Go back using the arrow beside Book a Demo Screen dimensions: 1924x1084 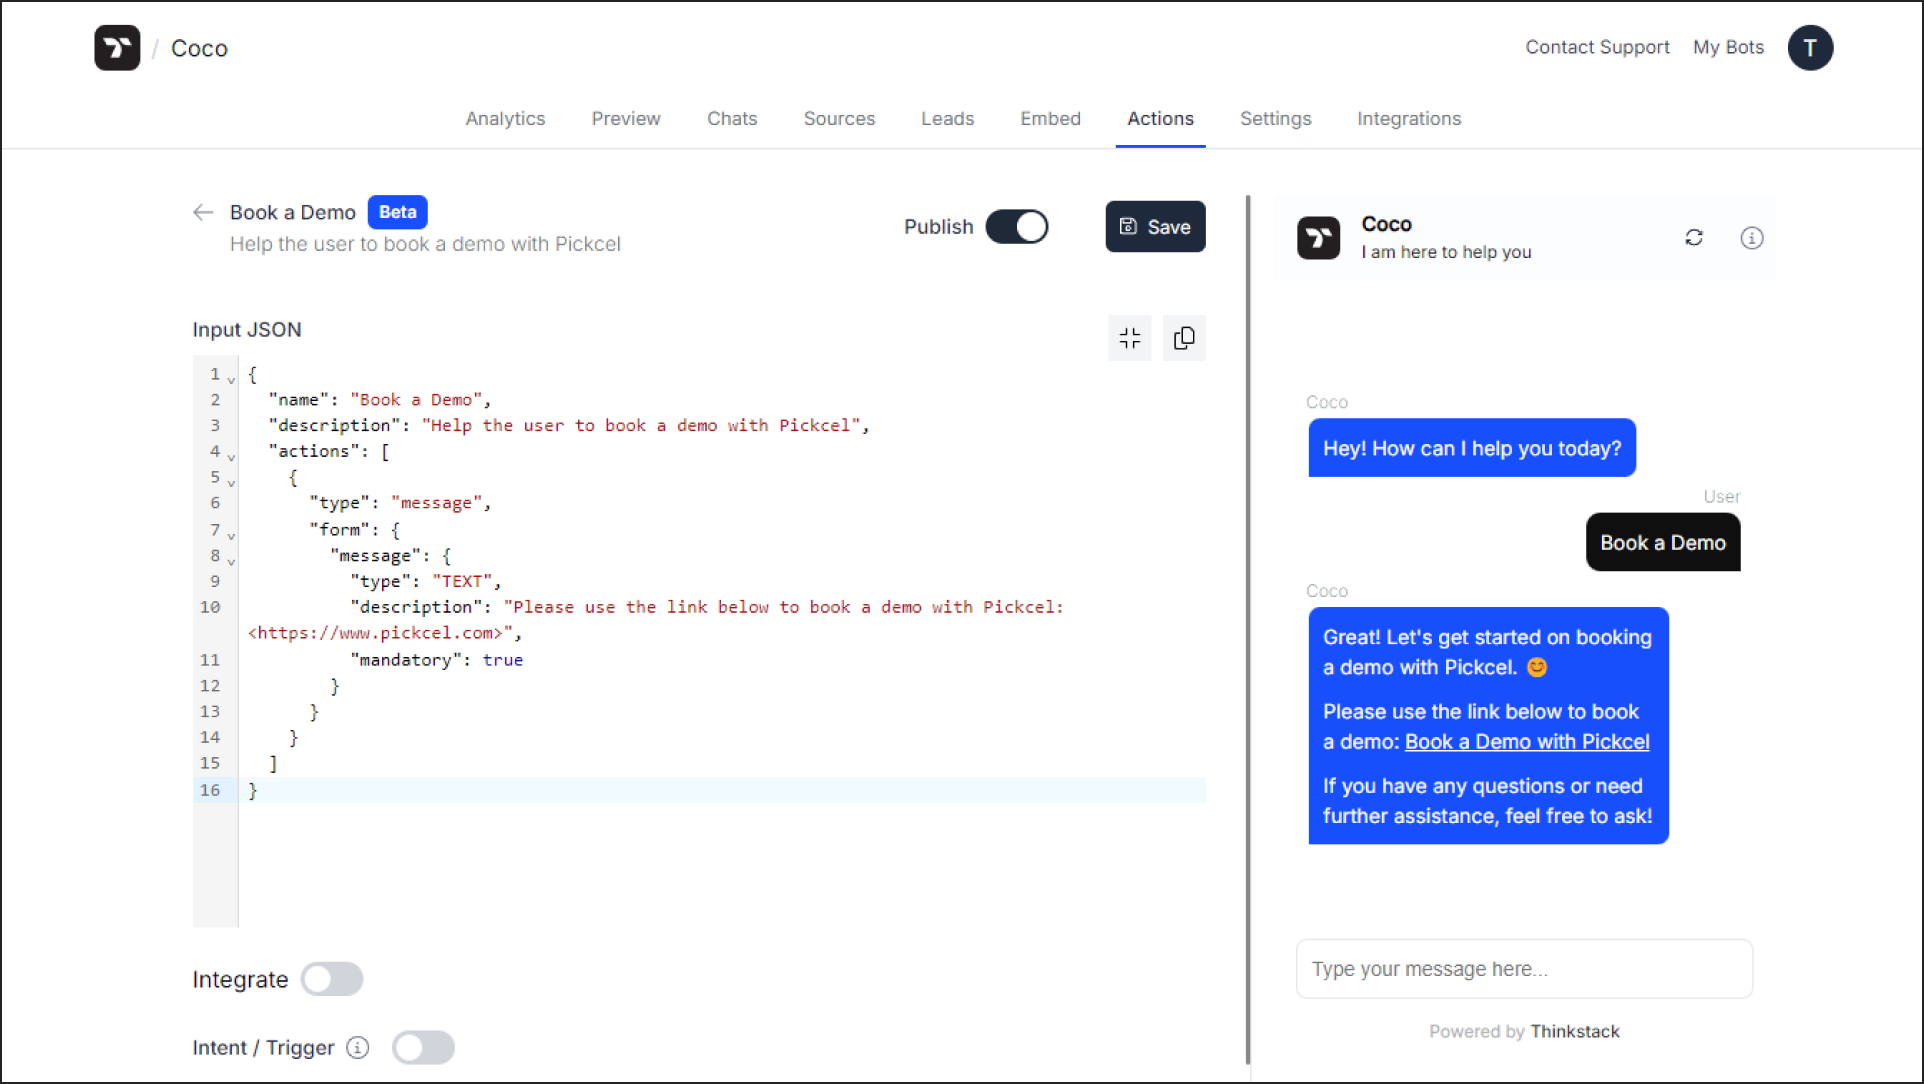(203, 212)
